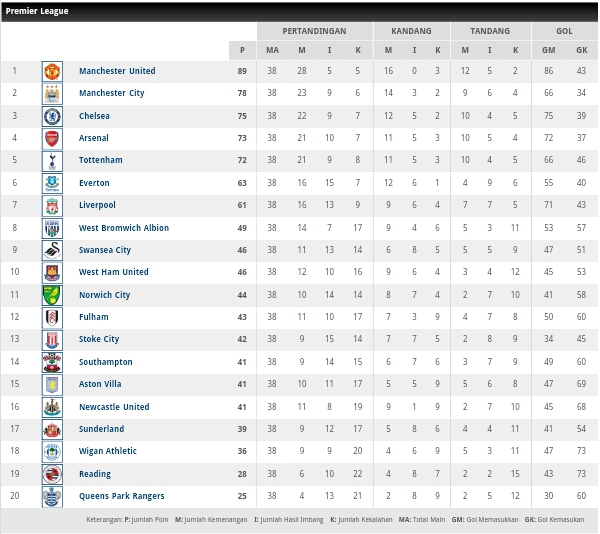Click the Manchester United club crest
Screen dimensions: 600x534
pyautogui.click(x=52, y=72)
